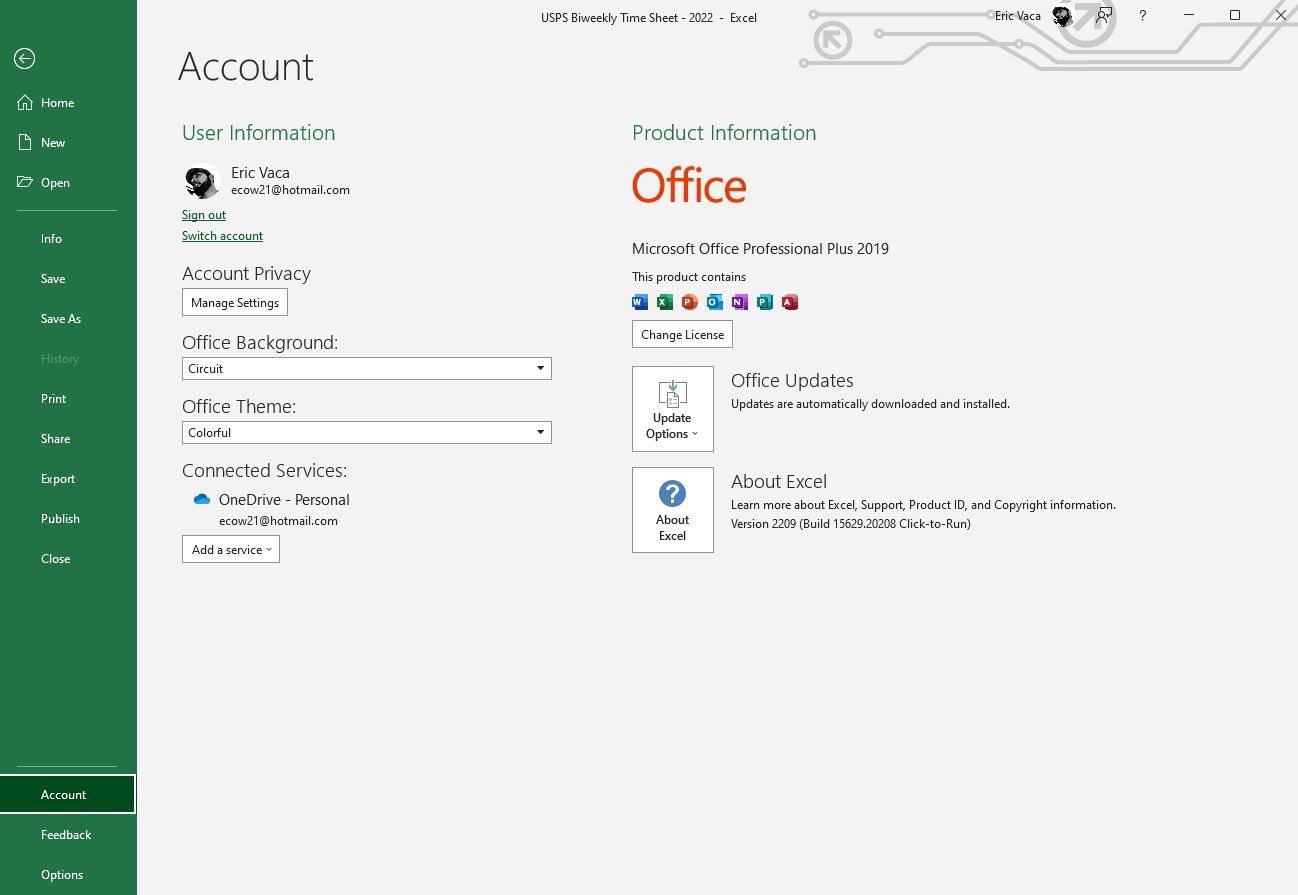Image resolution: width=1298 pixels, height=895 pixels.
Task: Click the account avatar in the title bar
Action: (1062, 16)
